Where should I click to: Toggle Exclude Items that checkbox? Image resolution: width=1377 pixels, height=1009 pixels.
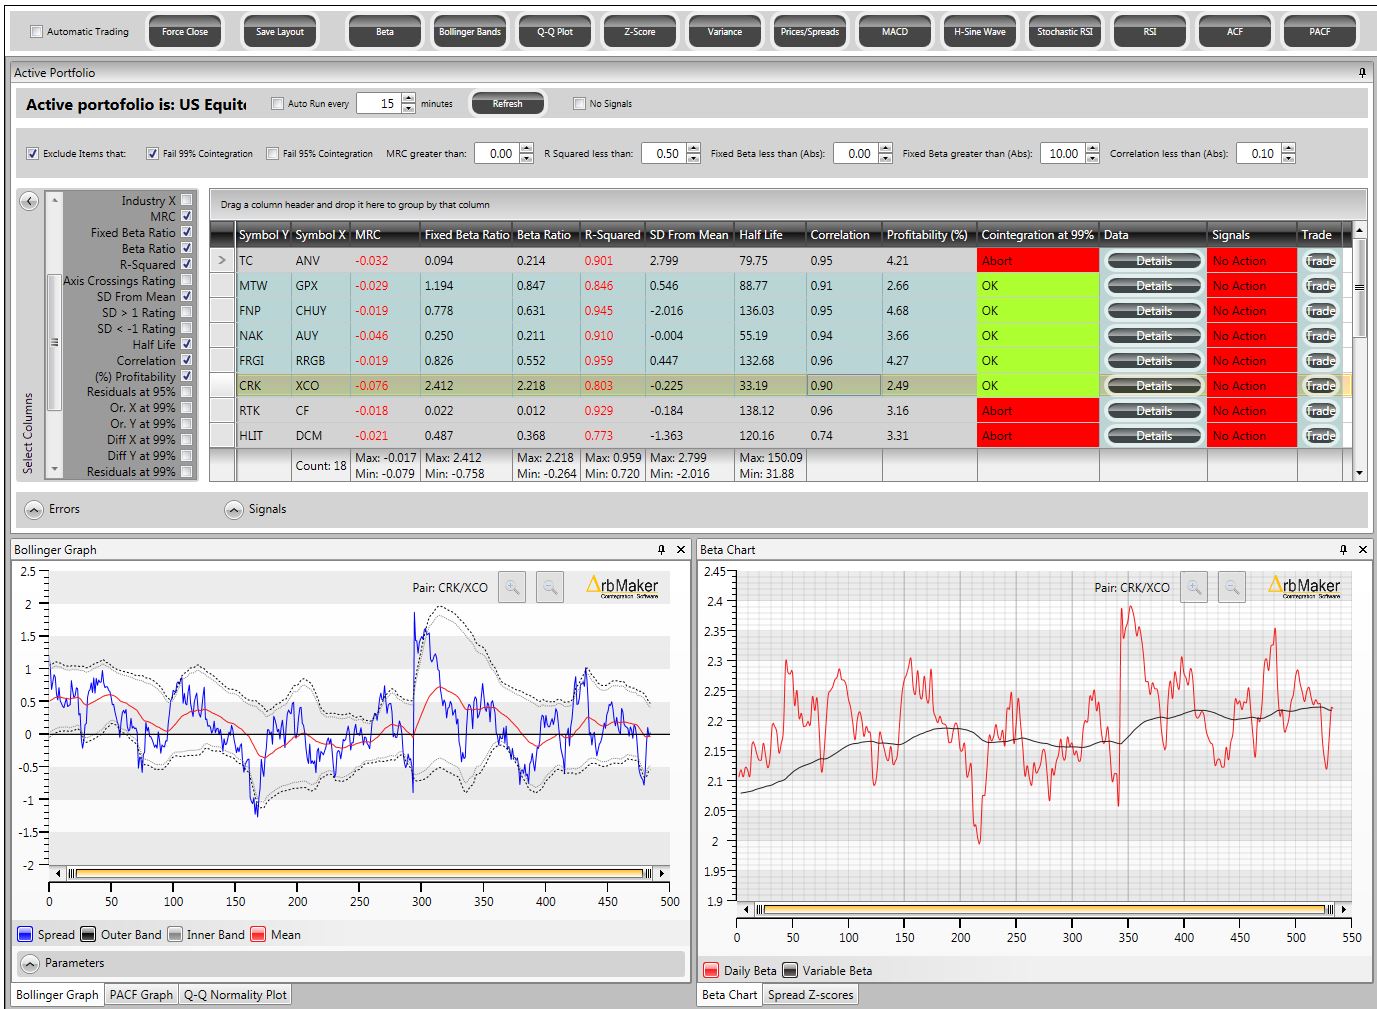click(x=33, y=154)
